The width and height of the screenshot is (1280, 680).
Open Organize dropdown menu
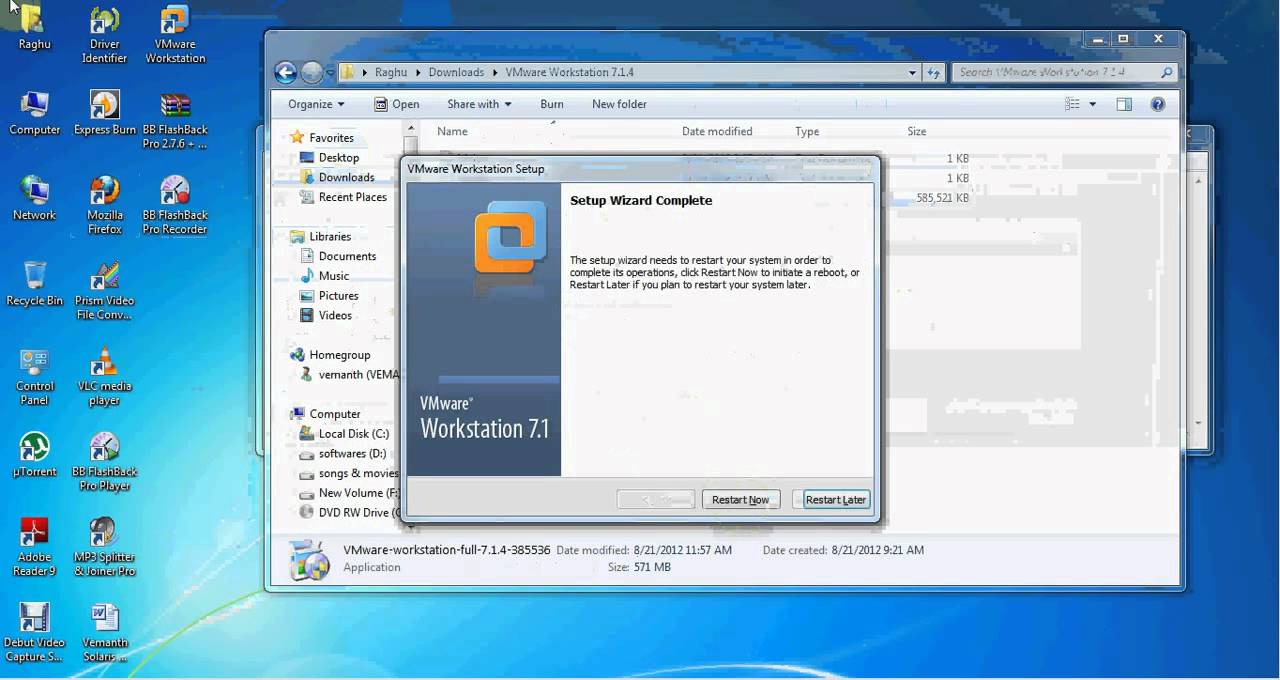point(316,104)
